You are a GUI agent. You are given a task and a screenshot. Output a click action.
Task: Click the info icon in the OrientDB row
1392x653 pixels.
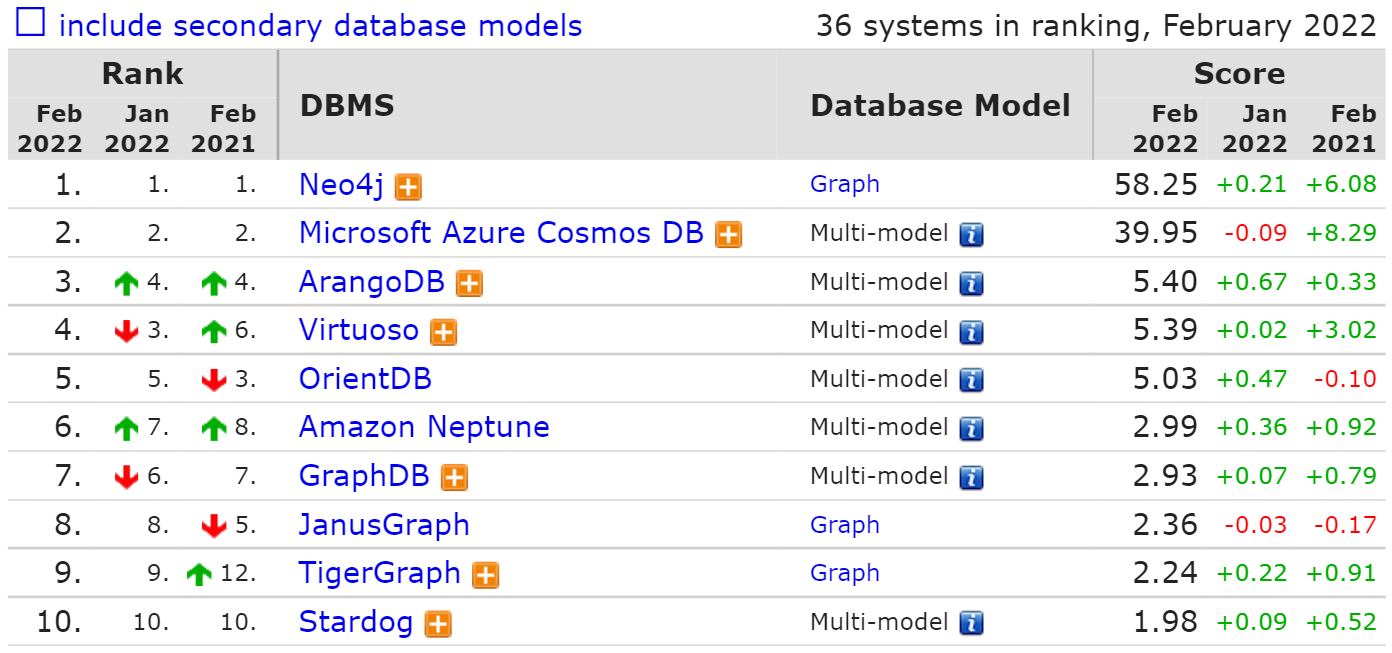pyautogui.click(x=971, y=381)
